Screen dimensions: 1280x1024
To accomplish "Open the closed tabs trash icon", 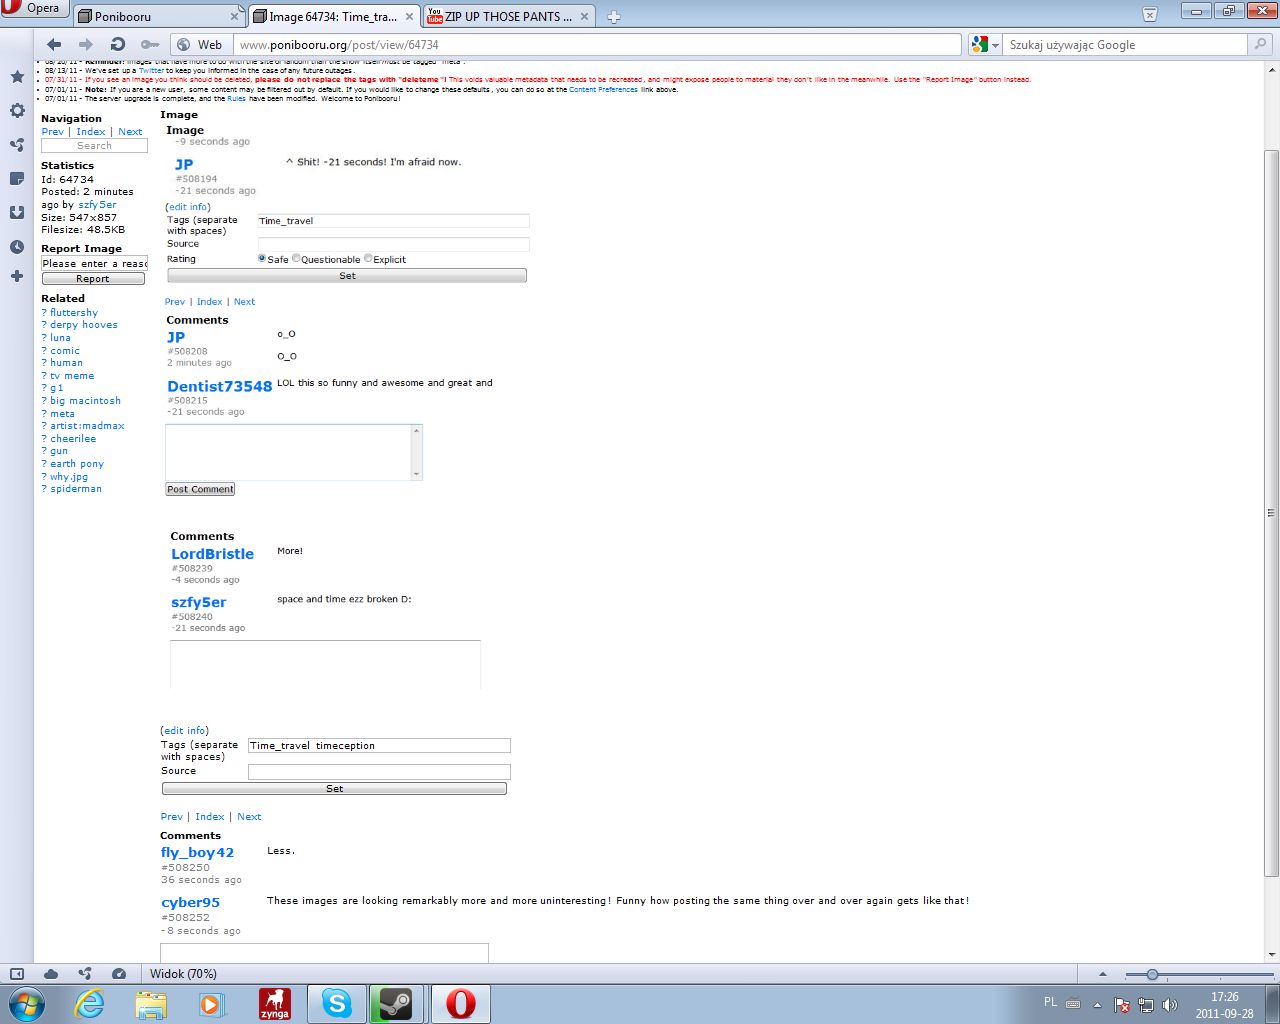I will (x=1150, y=14).
